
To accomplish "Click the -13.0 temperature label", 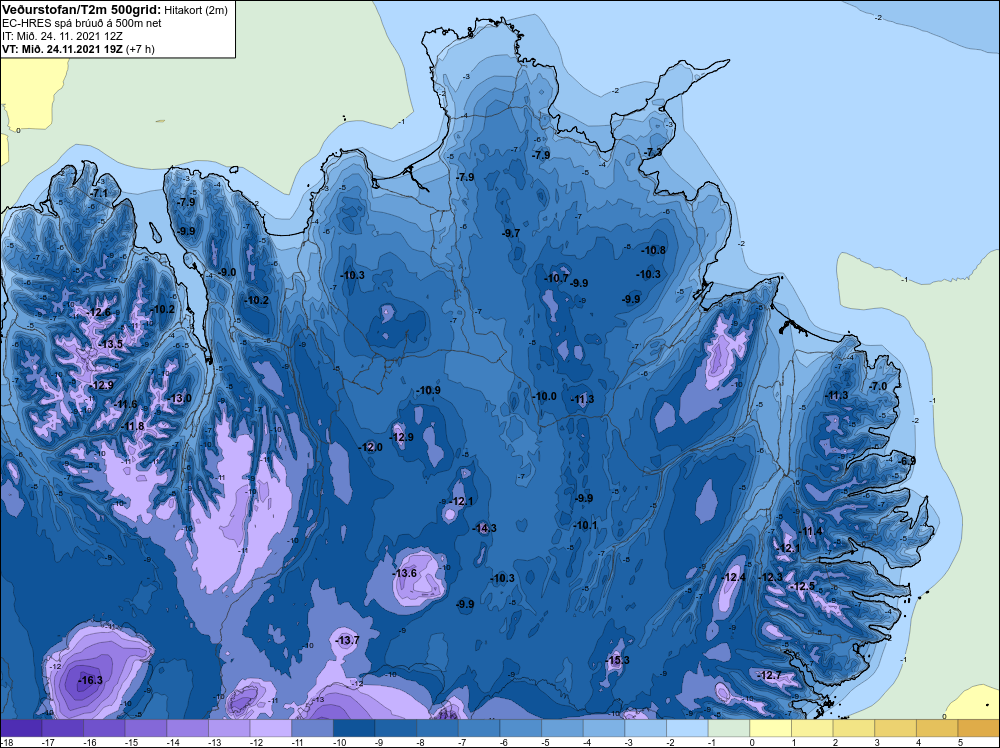I will coord(179,399).
